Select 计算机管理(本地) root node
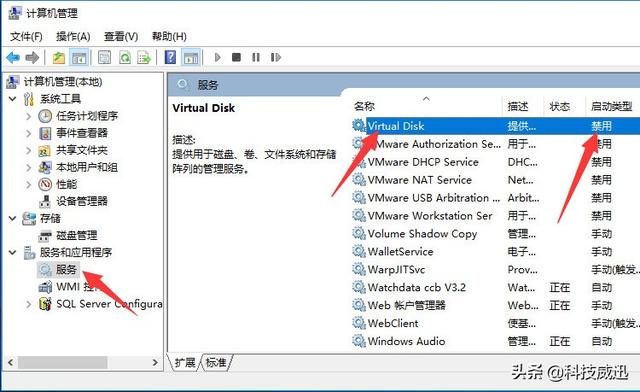 point(62,82)
